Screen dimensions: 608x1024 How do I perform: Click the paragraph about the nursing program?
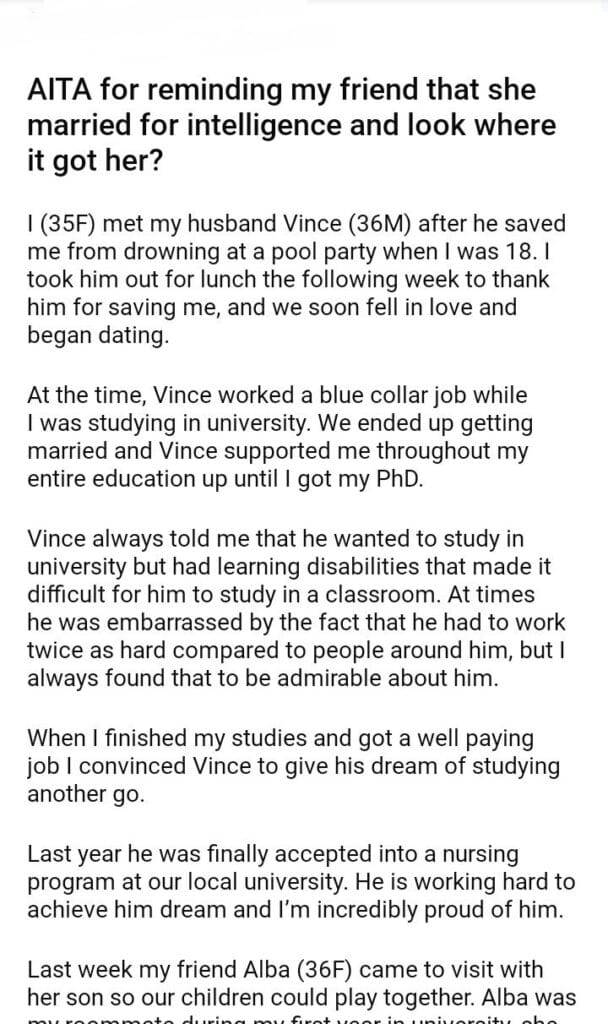point(298,883)
